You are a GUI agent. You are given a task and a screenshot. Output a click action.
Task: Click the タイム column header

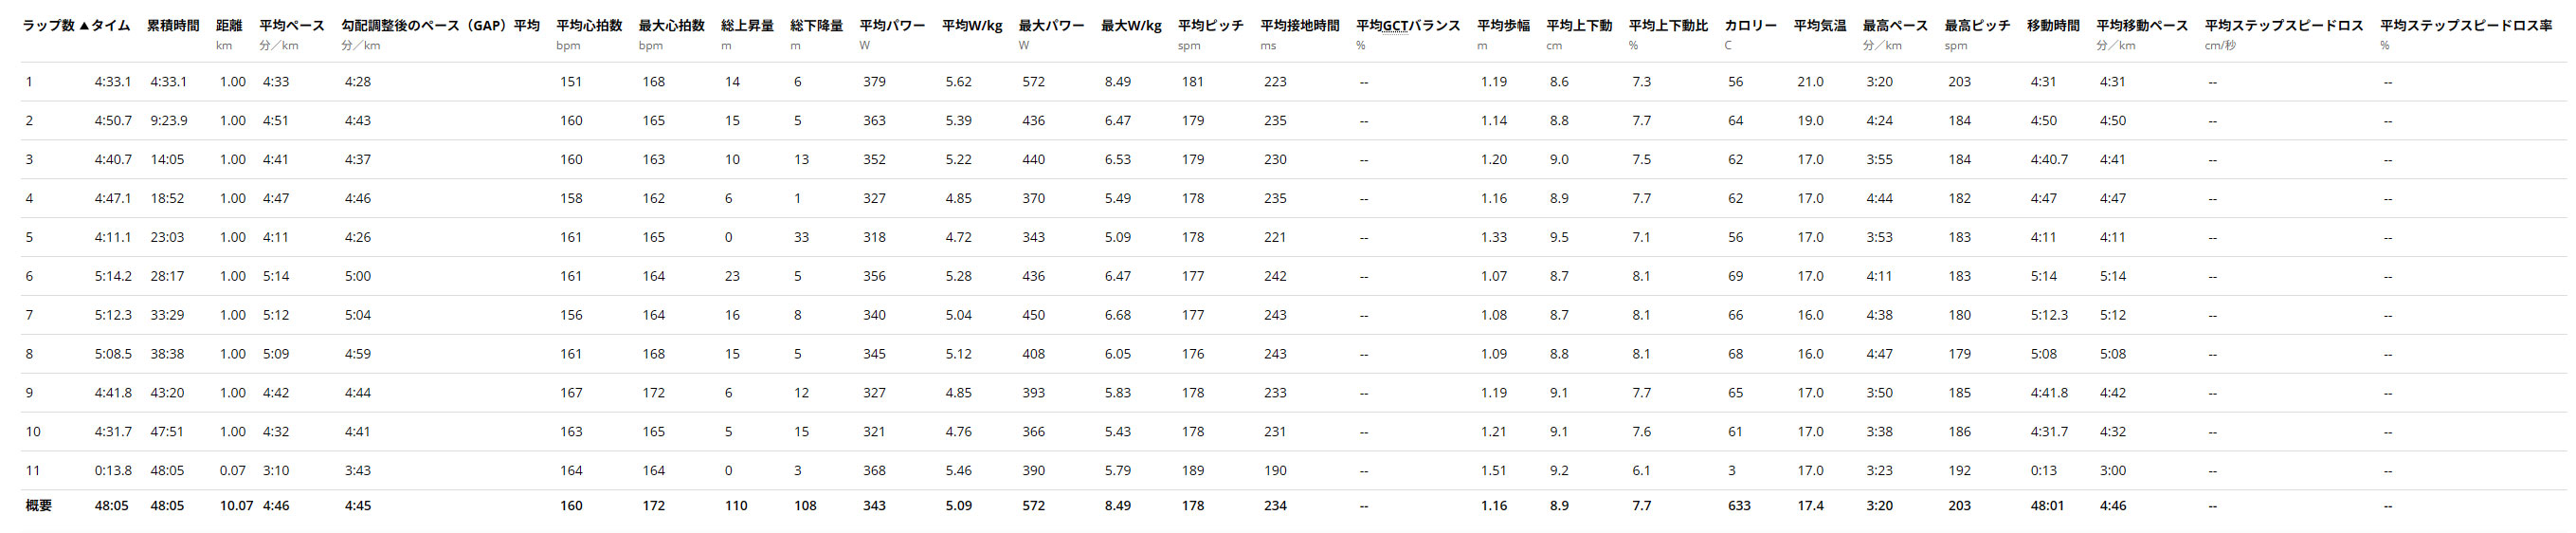coord(110,26)
